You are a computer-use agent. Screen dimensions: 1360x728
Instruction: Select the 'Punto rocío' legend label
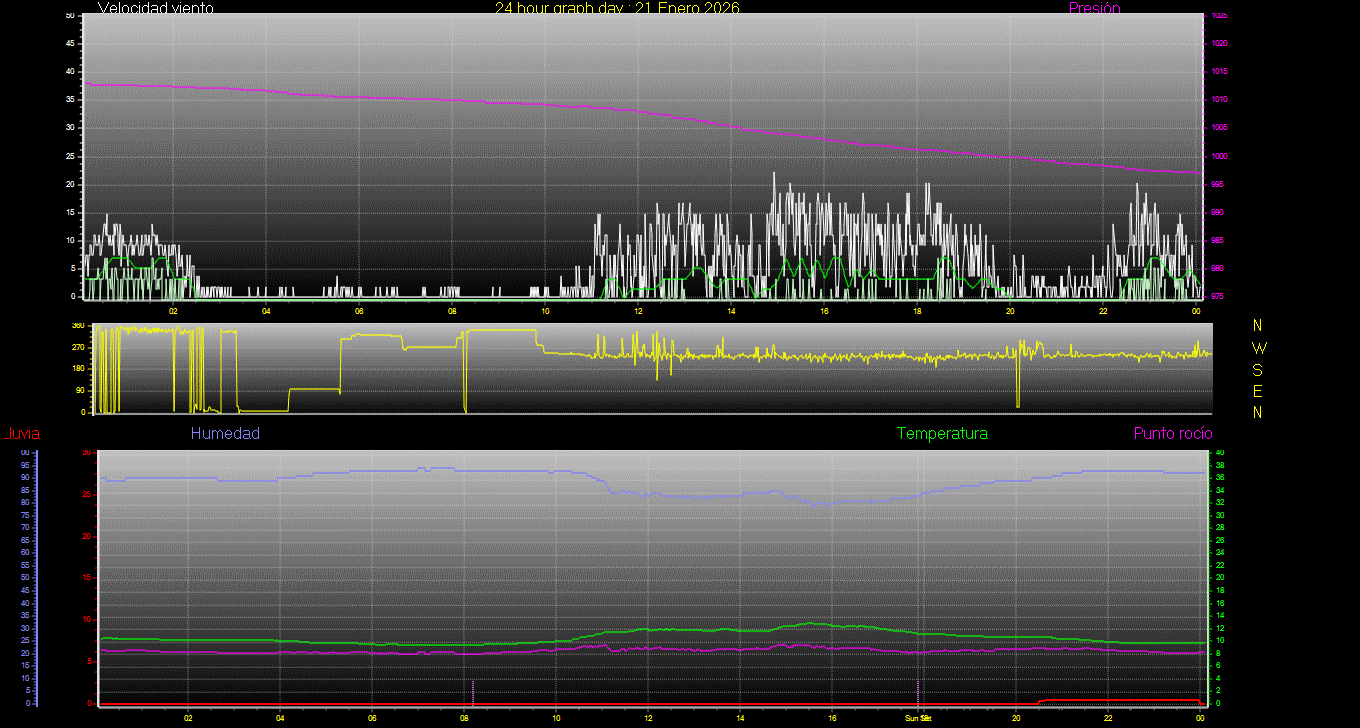click(x=1172, y=434)
